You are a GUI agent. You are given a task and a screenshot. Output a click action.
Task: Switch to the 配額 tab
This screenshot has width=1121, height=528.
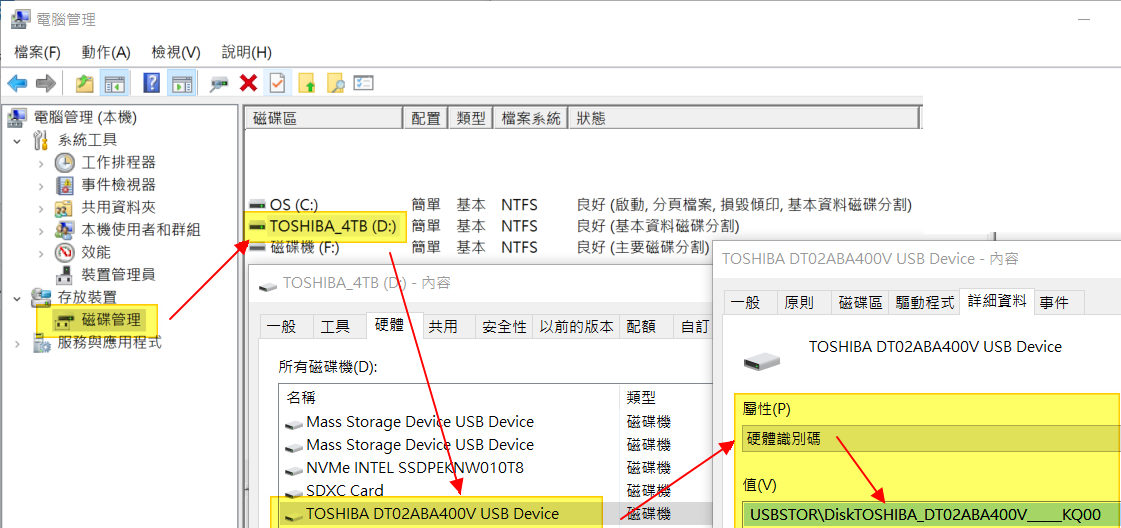click(x=646, y=326)
